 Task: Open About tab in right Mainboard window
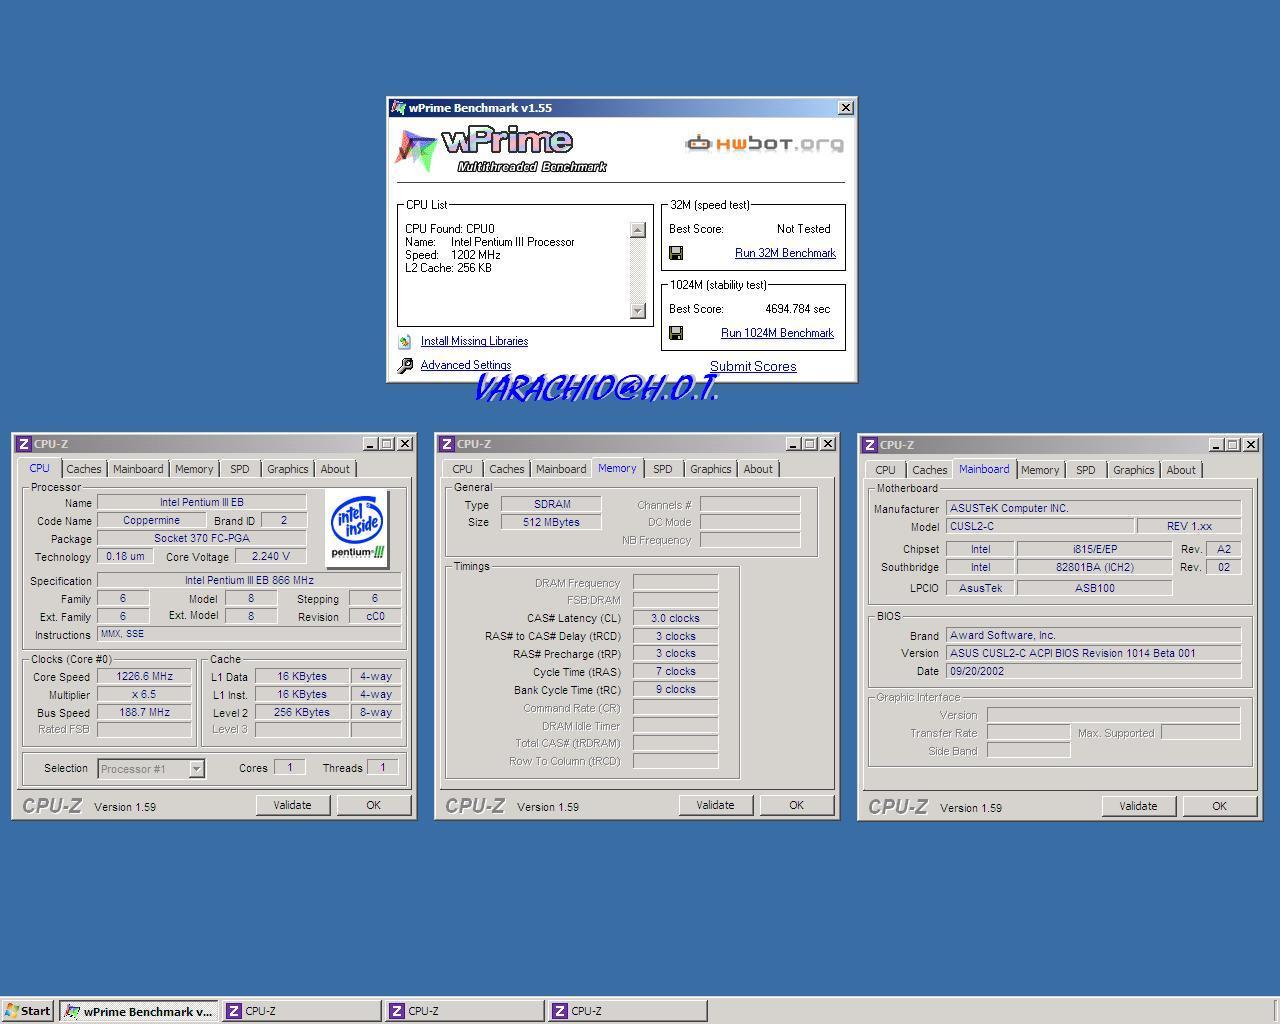pyautogui.click(x=1181, y=470)
